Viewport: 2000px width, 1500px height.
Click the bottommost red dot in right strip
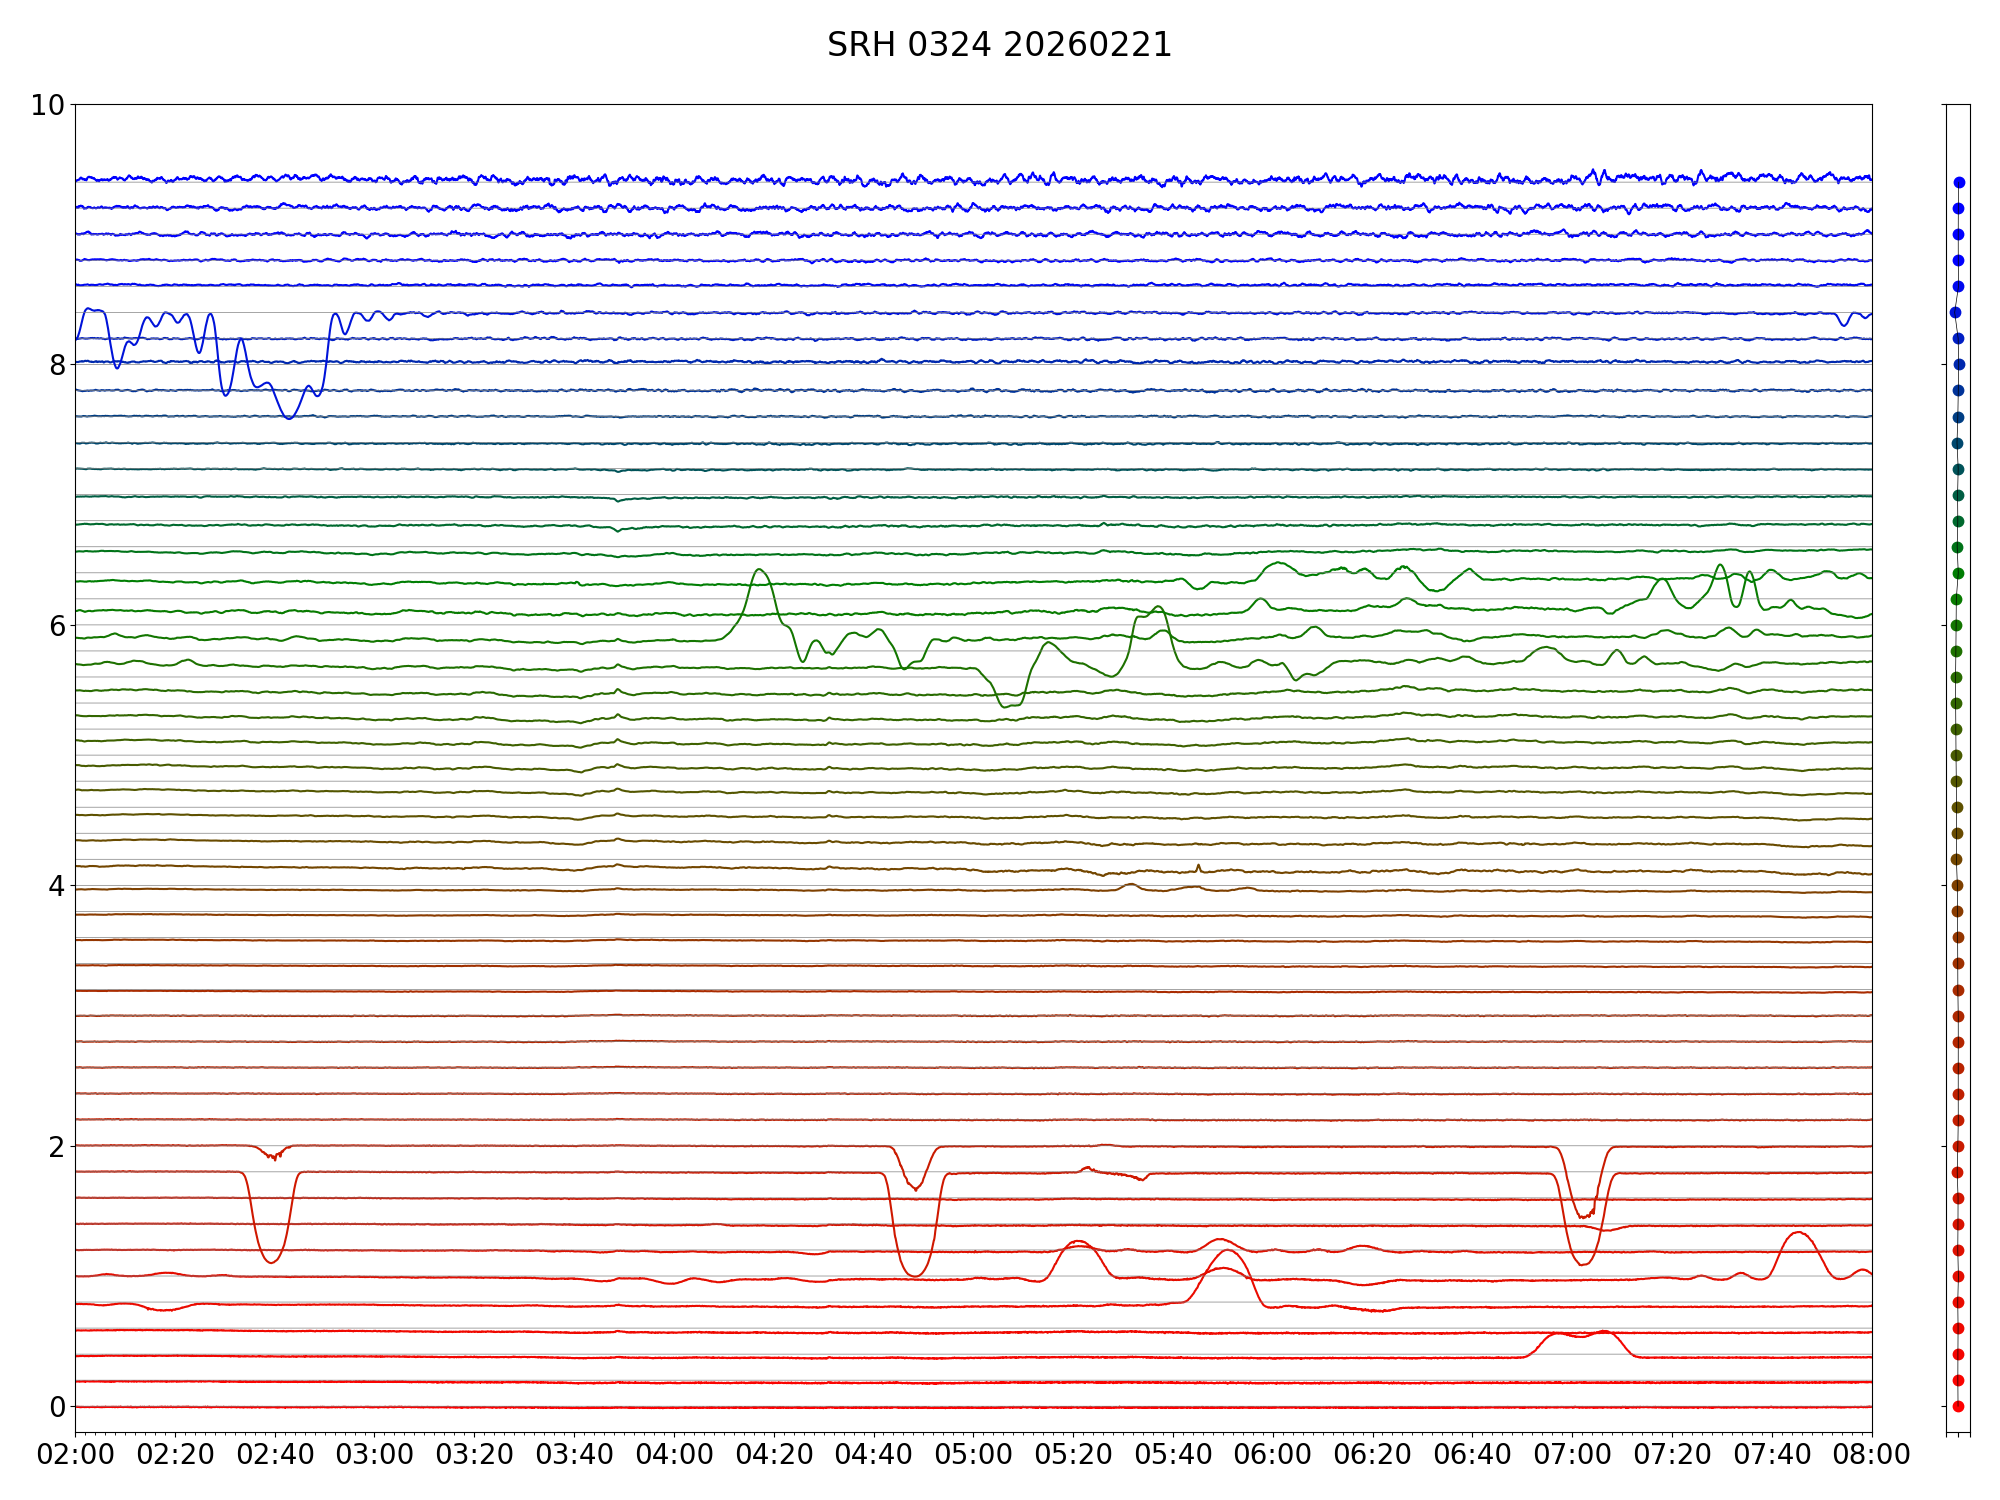(1958, 1406)
